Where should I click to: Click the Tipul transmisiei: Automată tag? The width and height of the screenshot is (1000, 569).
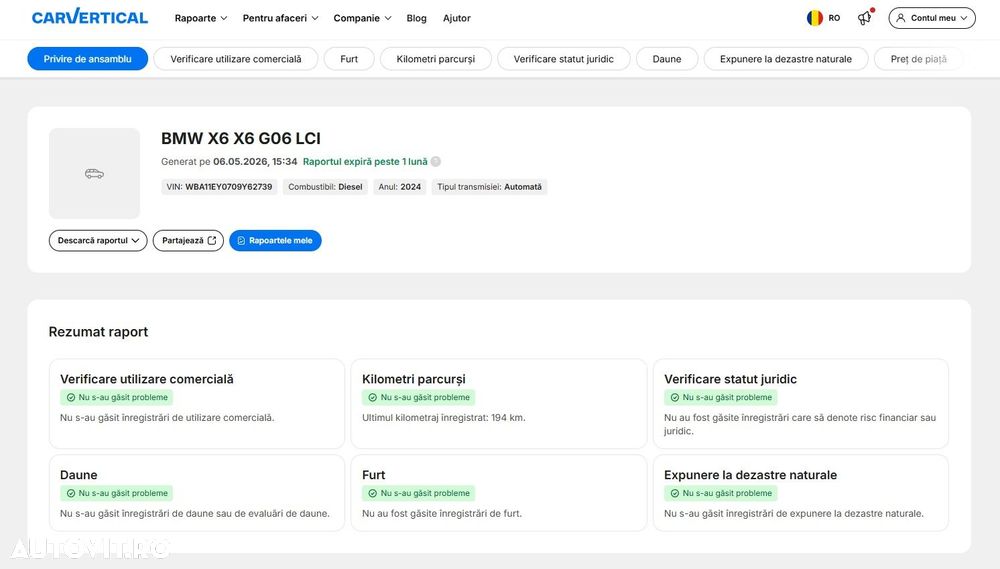pos(489,187)
